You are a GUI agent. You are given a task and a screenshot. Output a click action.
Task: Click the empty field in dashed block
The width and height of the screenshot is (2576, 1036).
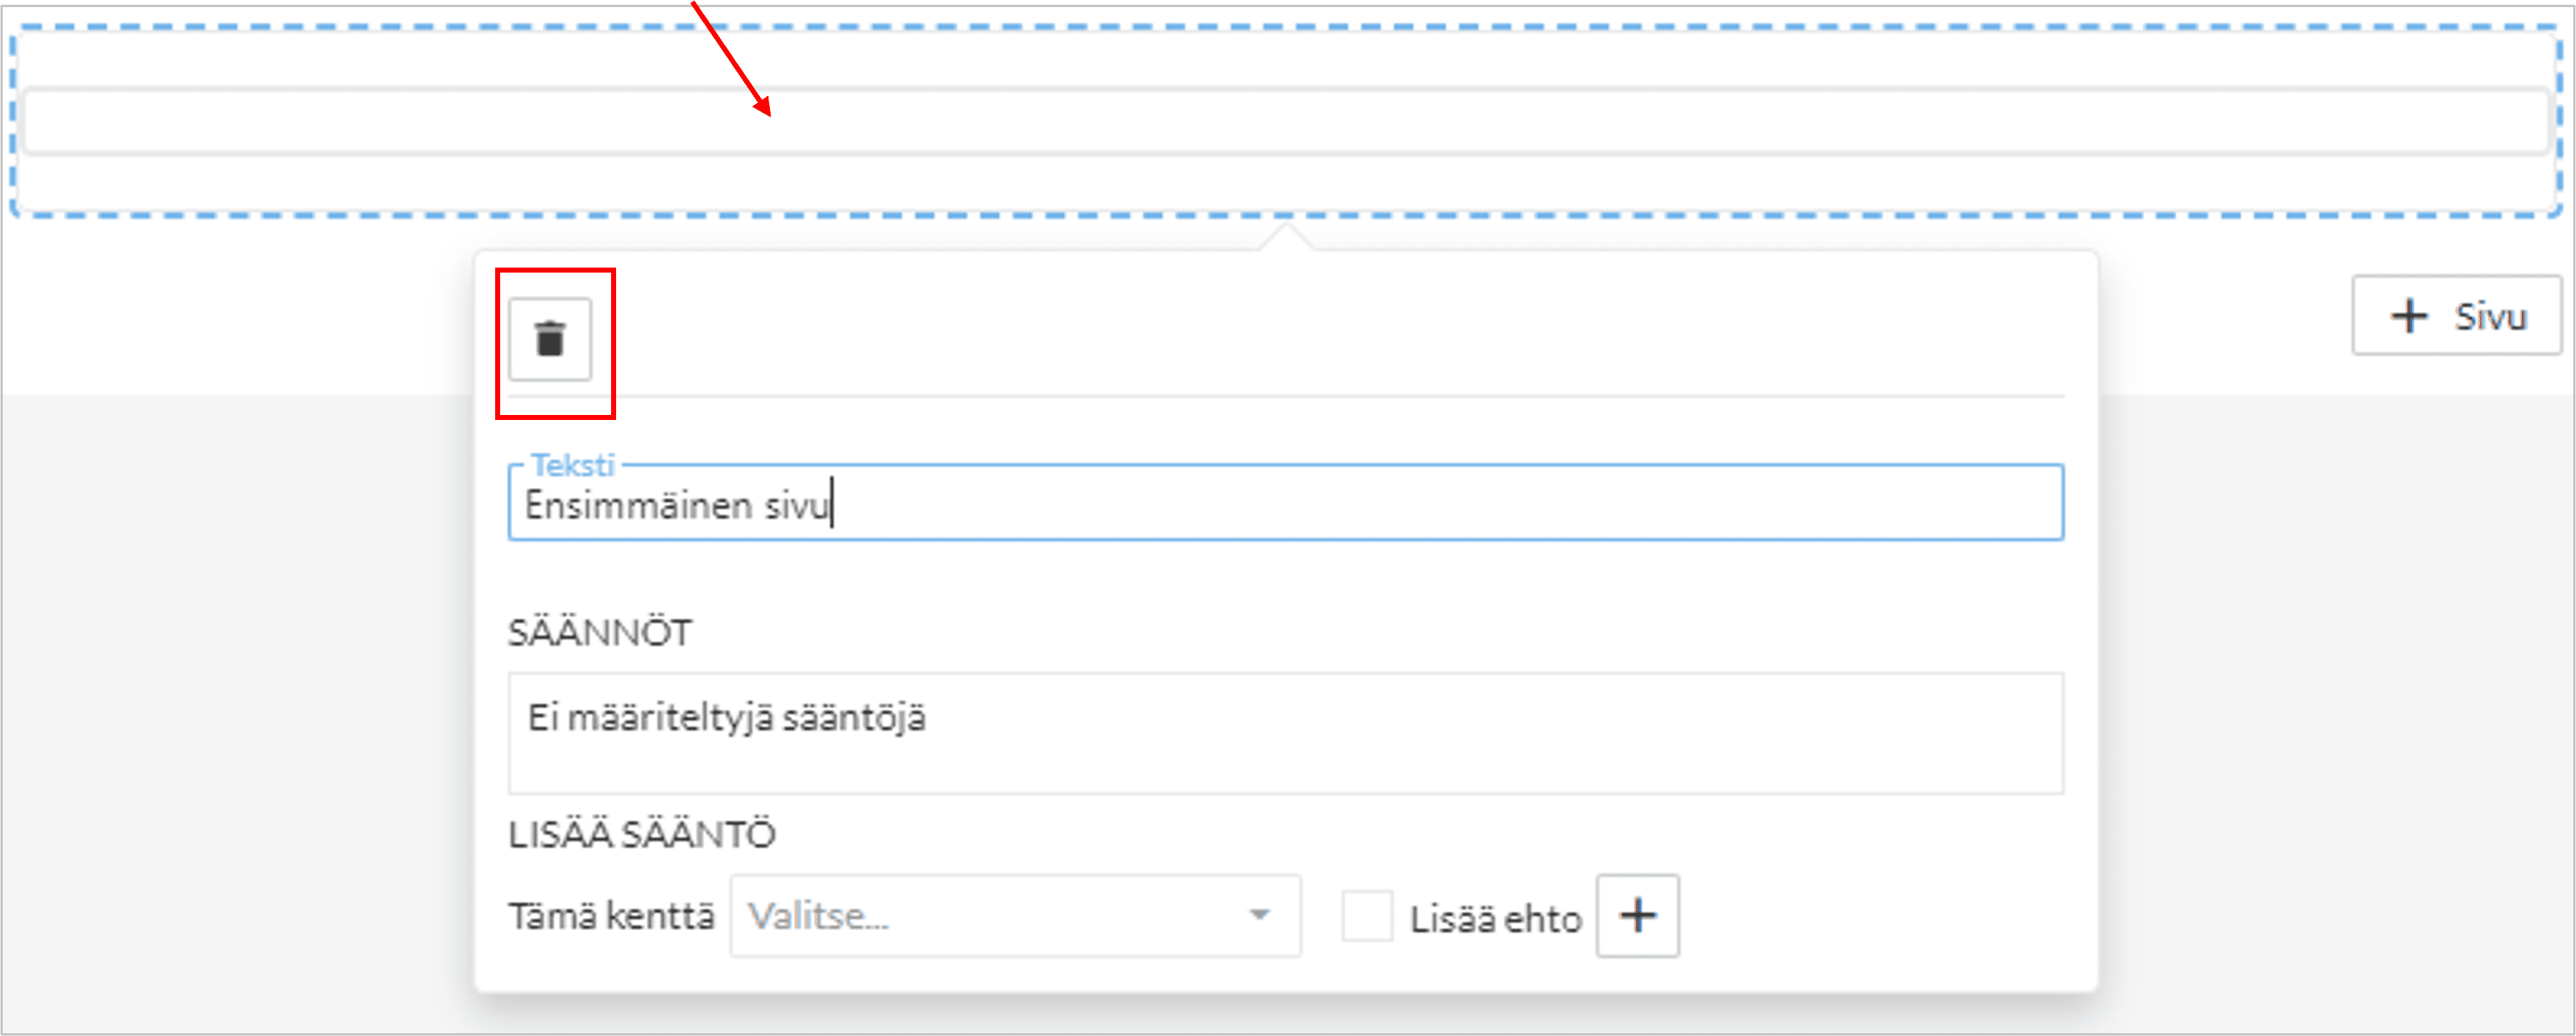click(x=1284, y=122)
